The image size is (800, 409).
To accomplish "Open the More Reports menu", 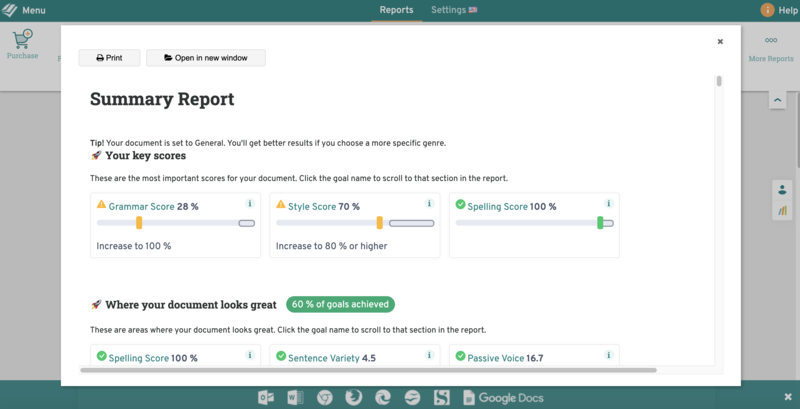I will [x=770, y=48].
